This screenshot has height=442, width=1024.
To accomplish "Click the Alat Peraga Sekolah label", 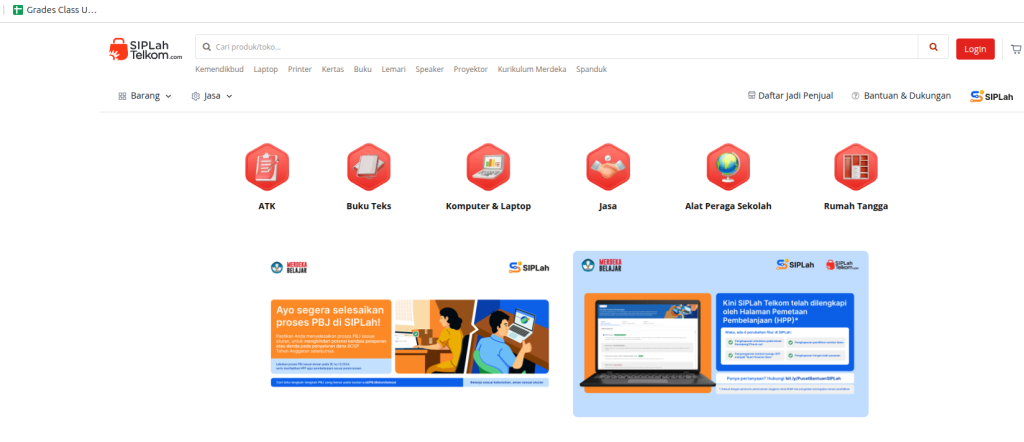I will (728, 206).
